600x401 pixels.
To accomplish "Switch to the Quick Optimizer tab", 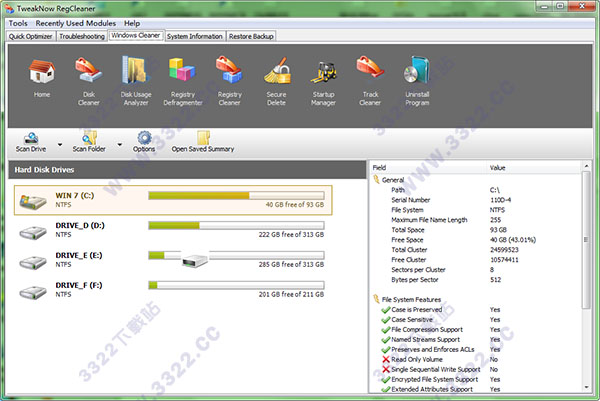I will (x=31, y=36).
